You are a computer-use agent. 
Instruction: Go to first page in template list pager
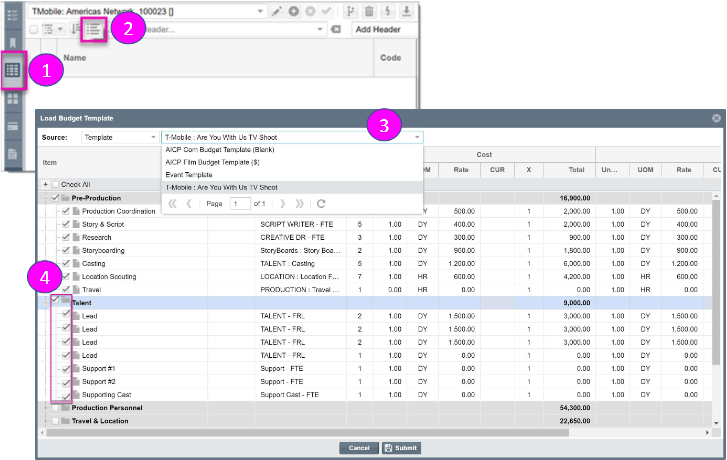tap(172, 204)
